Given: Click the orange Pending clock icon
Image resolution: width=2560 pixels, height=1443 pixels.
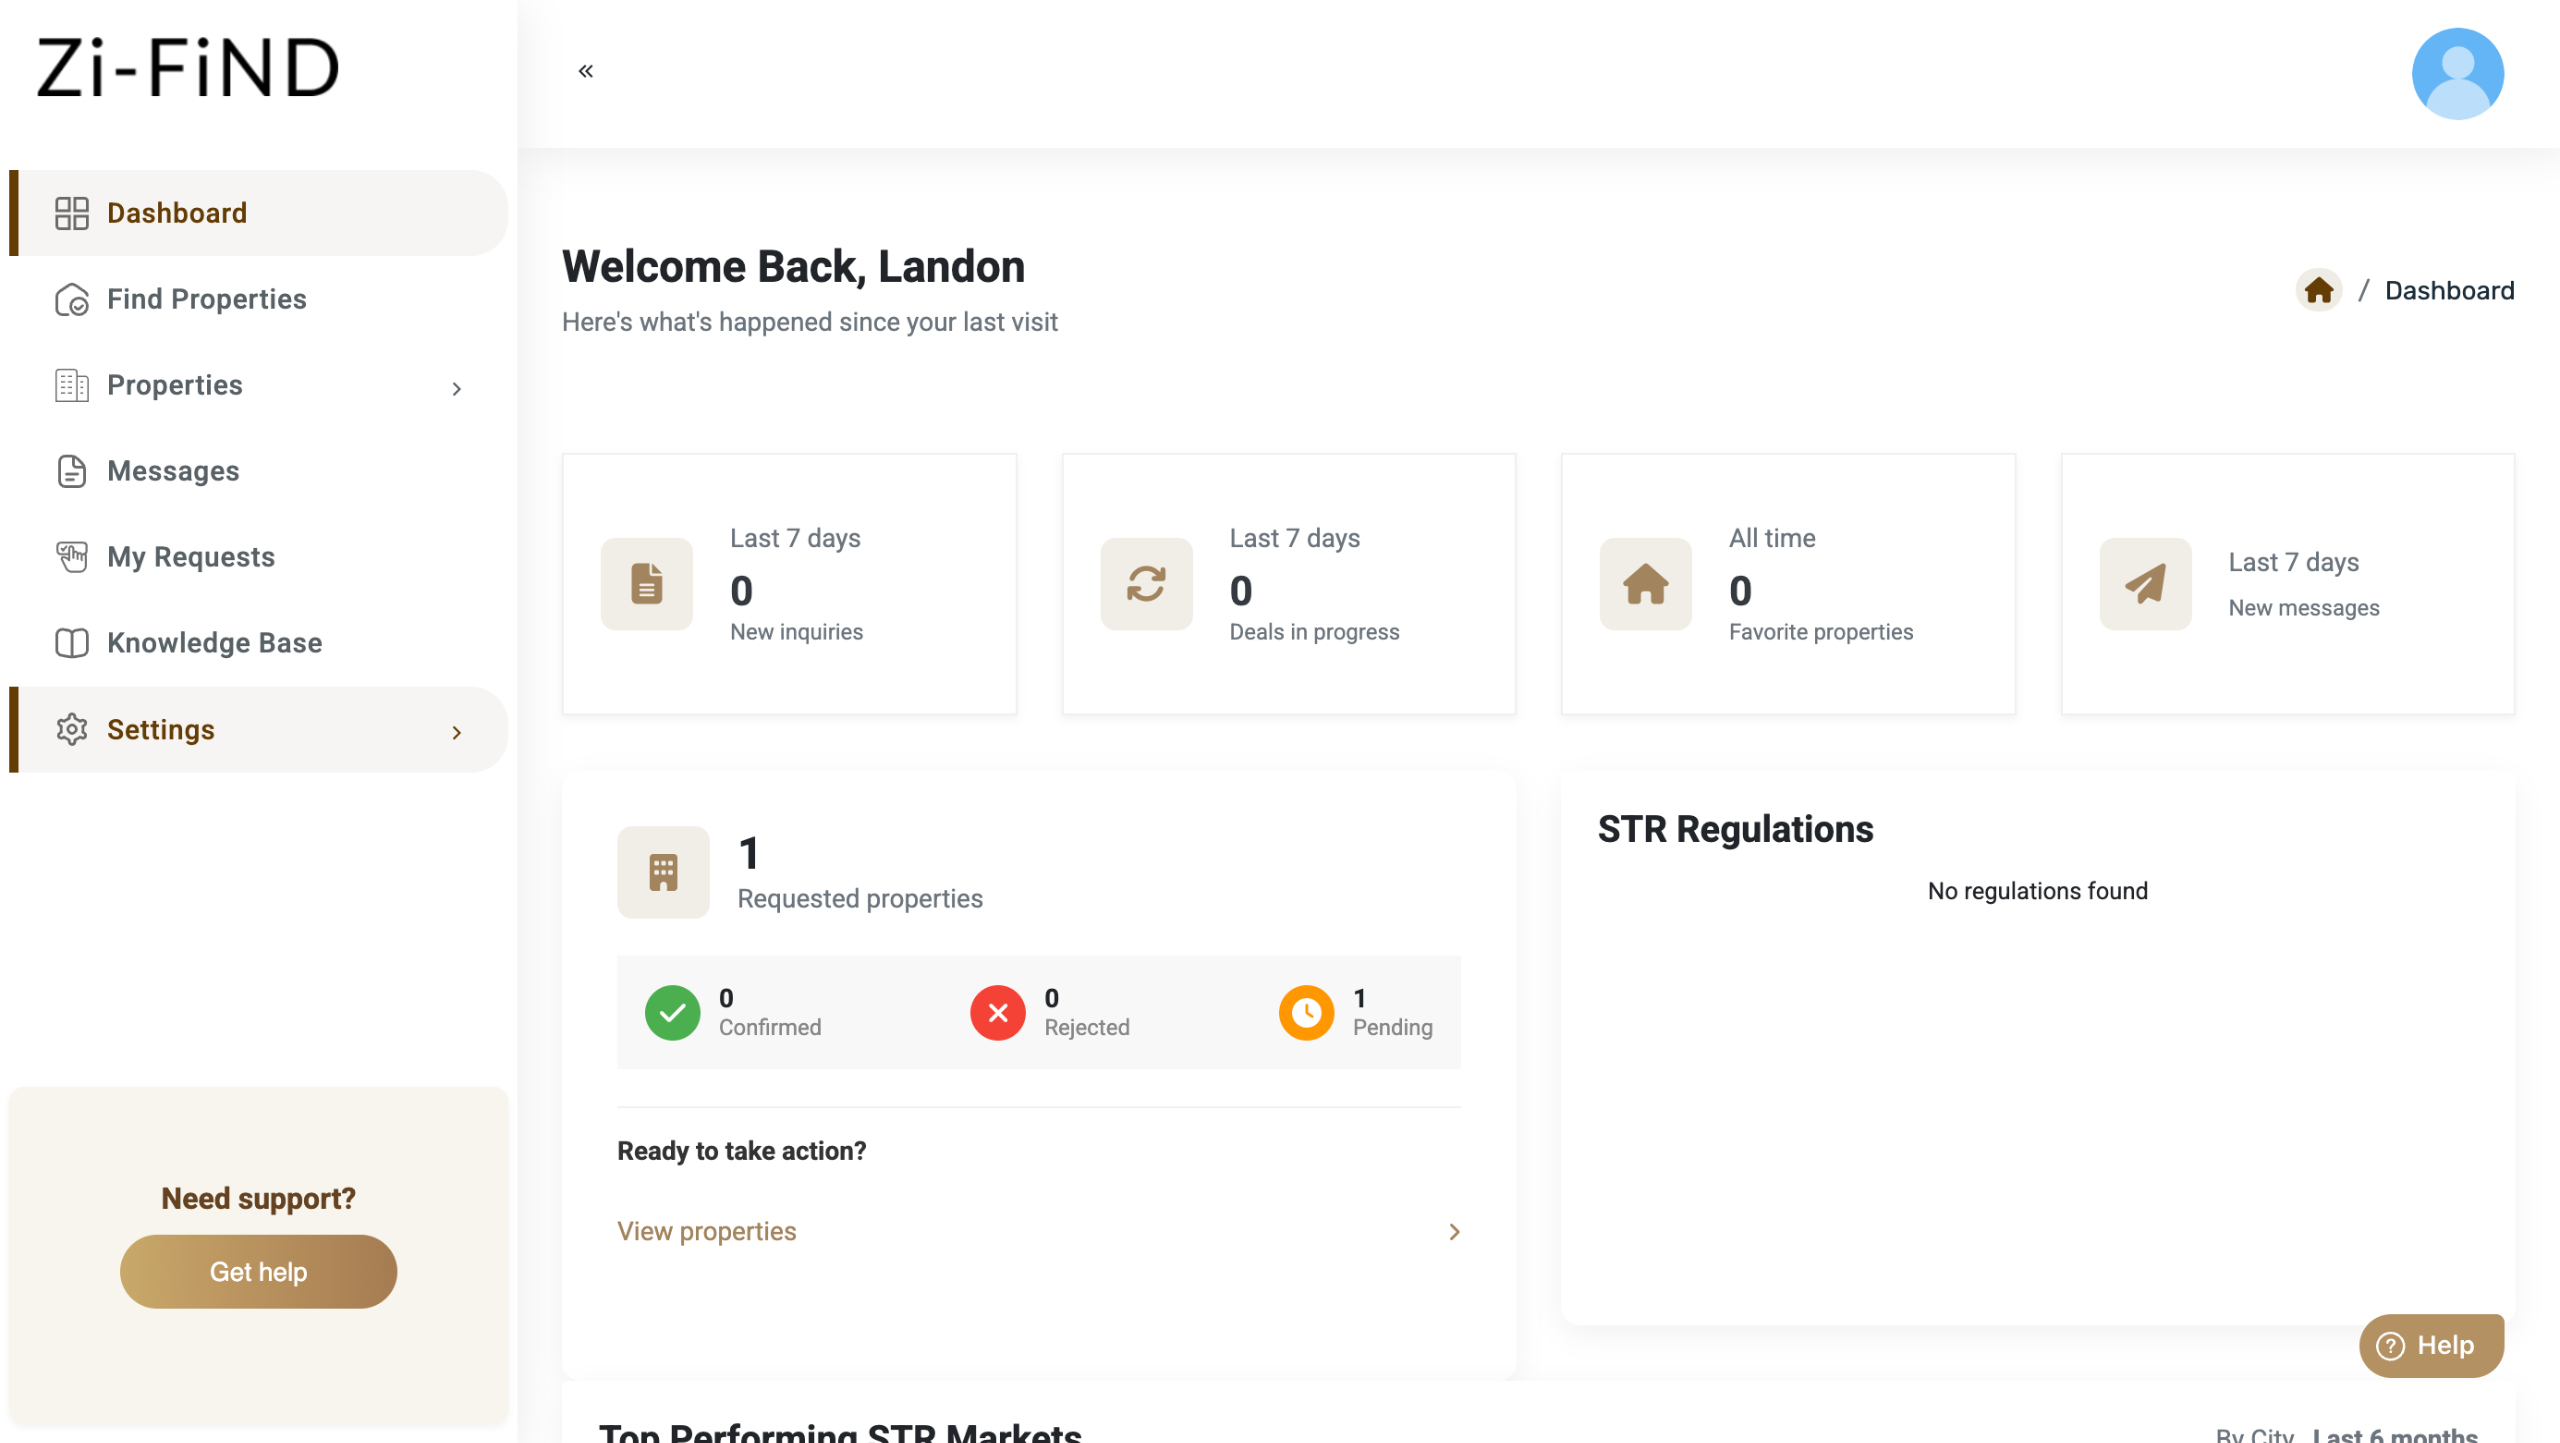Looking at the screenshot, I should pyautogui.click(x=1306, y=1012).
